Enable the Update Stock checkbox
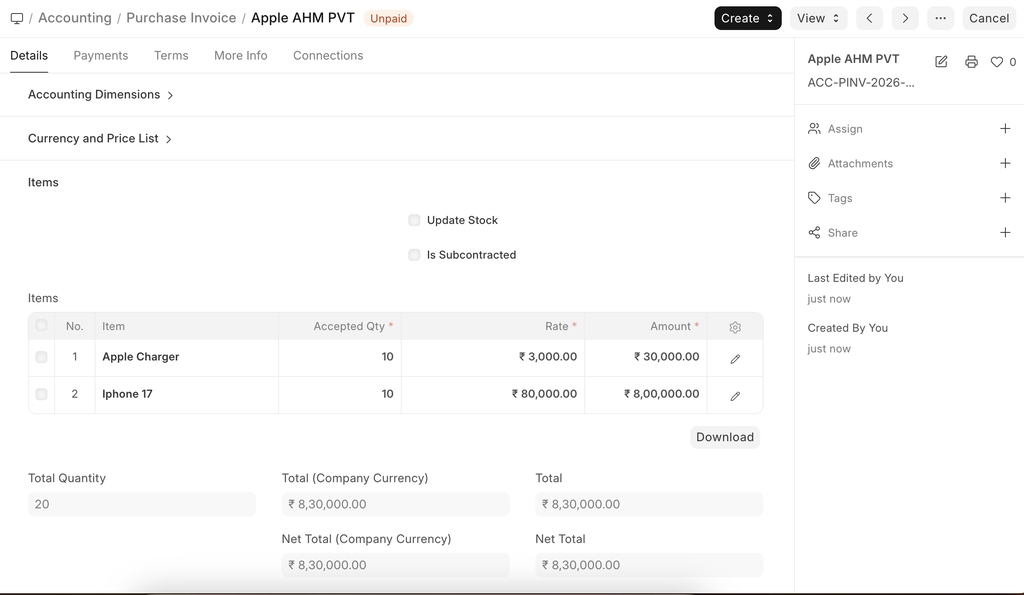1024x595 pixels. coord(414,220)
